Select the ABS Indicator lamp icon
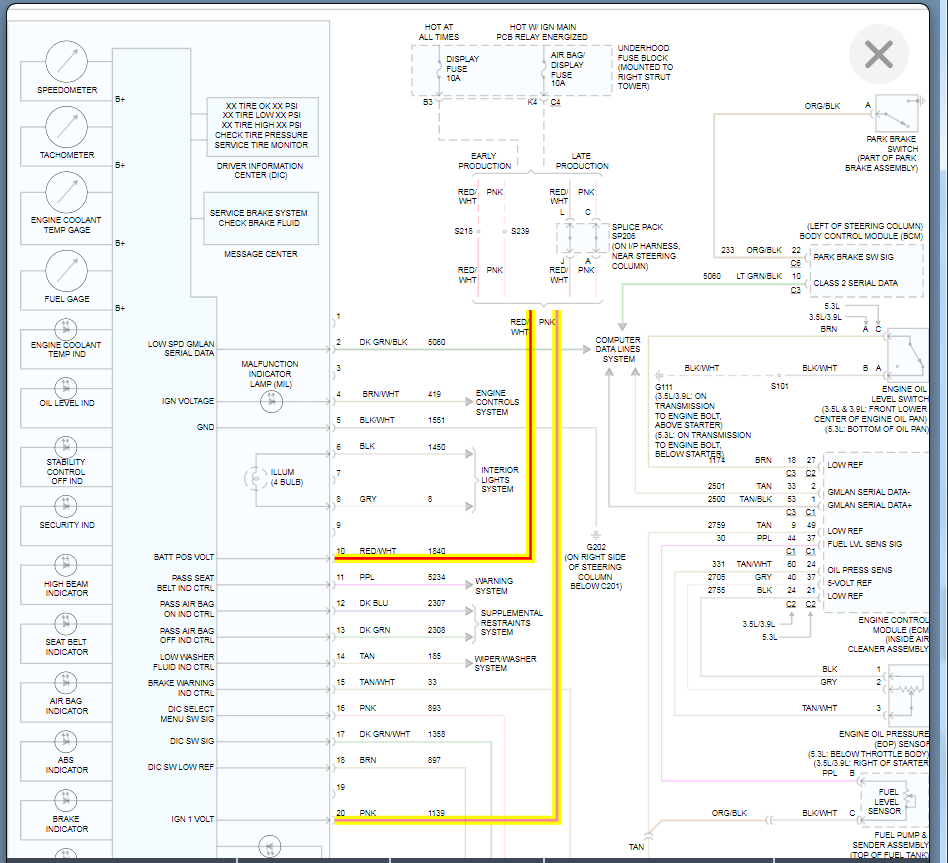The image size is (948, 863). (66, 741)
